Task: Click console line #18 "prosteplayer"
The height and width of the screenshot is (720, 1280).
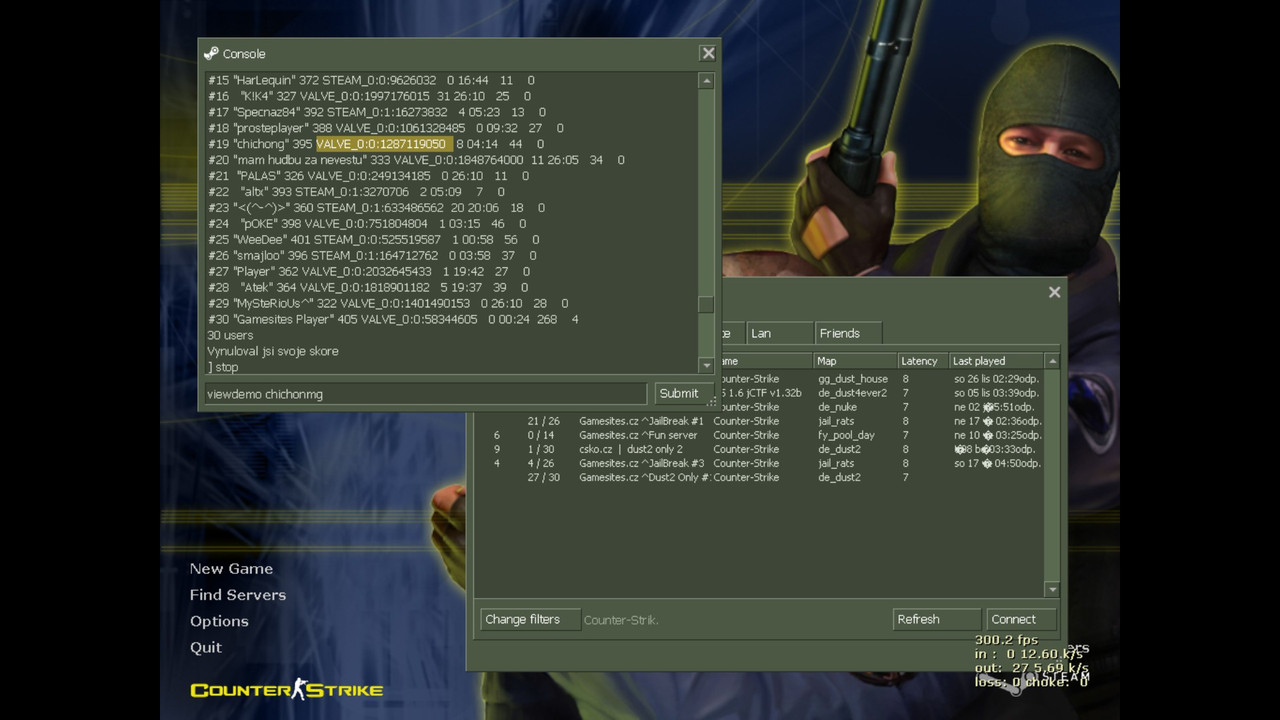Action: coord(386,128)
